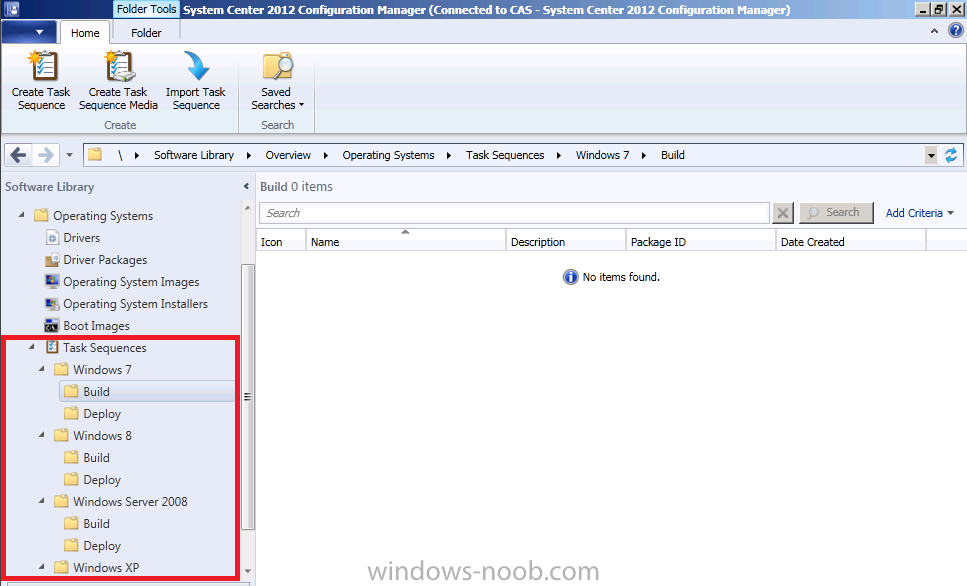Select Drivers in the tree
This screenshot has height=586, width=967.
[81, 237]
